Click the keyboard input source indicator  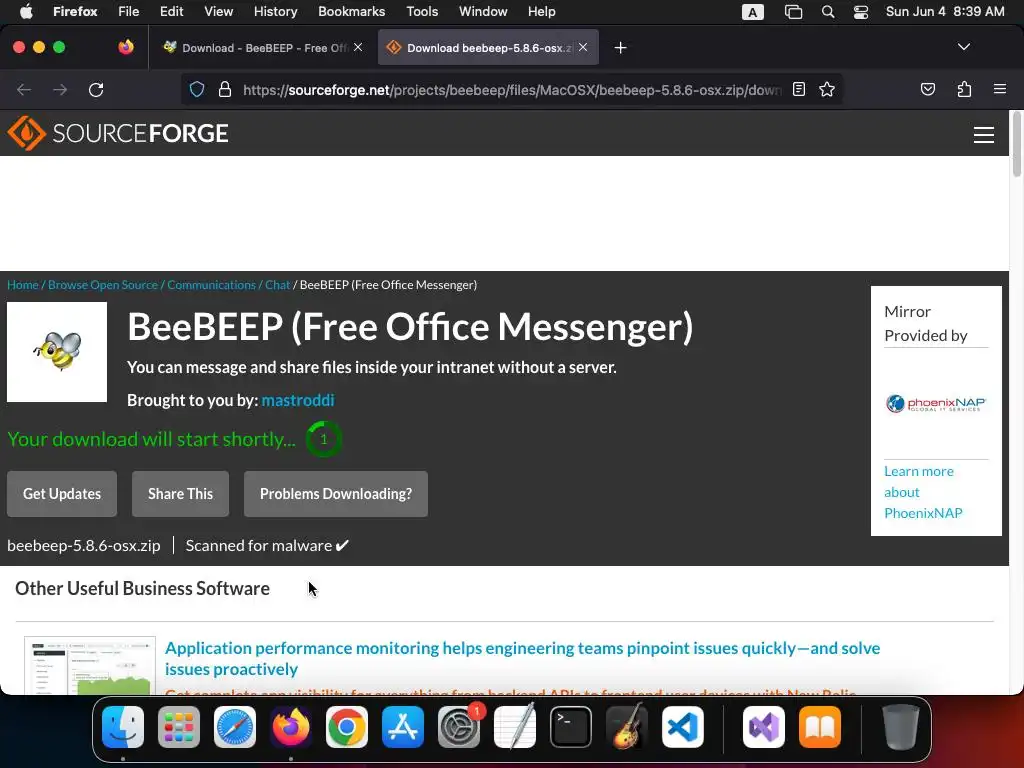tap(753, 12)
